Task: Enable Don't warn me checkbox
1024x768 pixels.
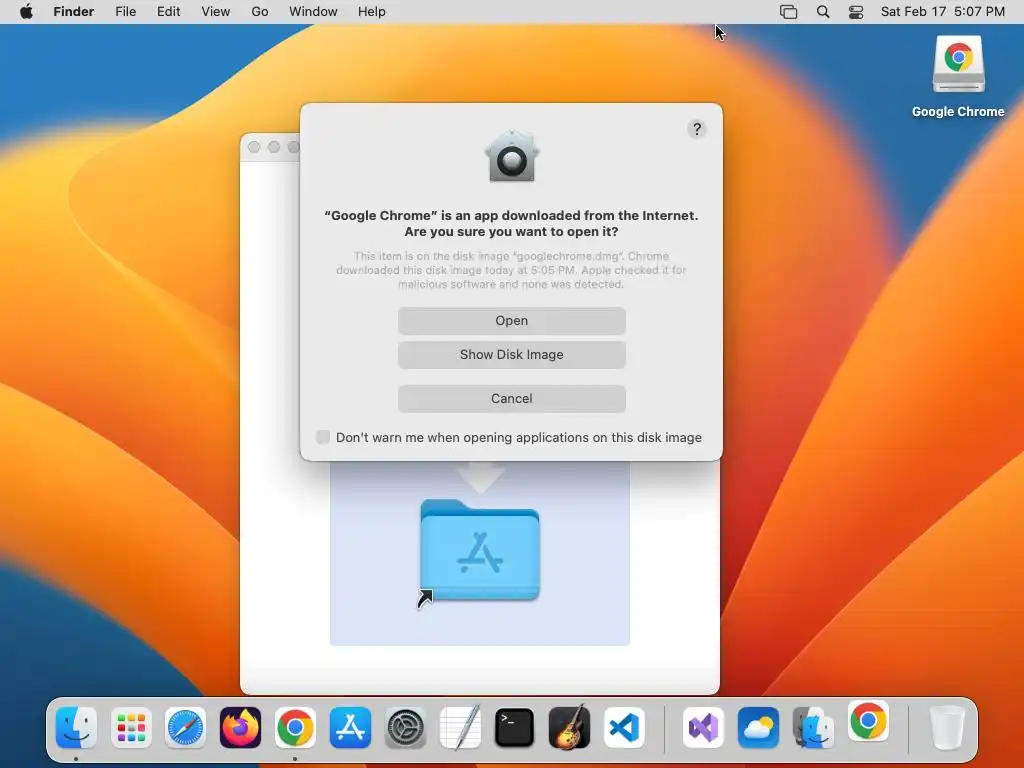Action: pyautogui.click(x=323, y=437)
